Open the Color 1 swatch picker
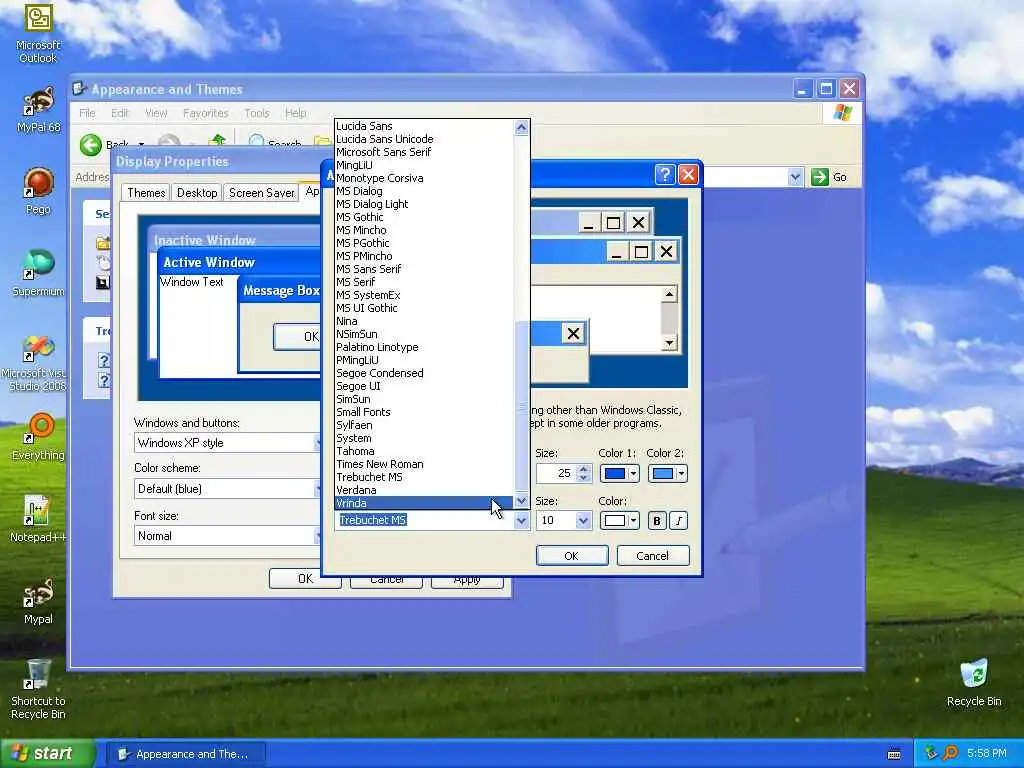This screenshot has height=768, width=1024. 619,473
